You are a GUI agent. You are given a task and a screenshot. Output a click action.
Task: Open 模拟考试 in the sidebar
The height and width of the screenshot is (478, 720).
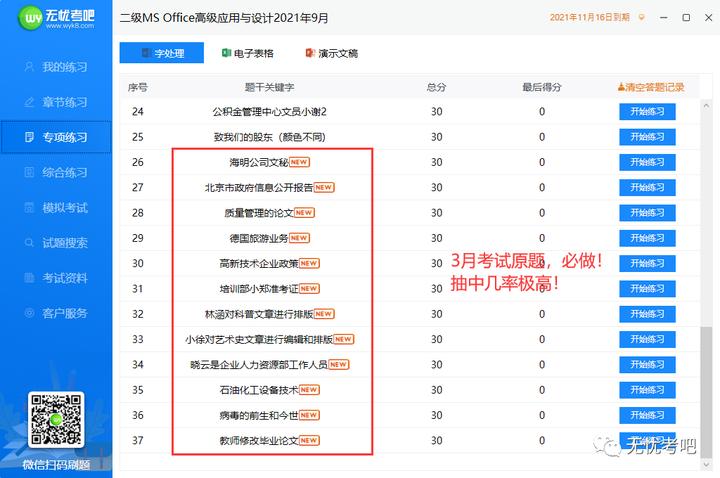coord(56,208)
